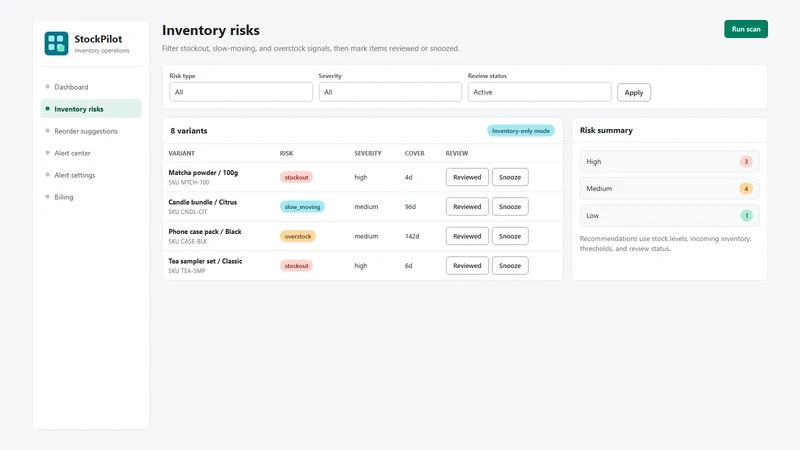The height and width of the screenshot is (450, 800).
Task: Click the Tea sampler stockout tag
Action: tap(296, 265)
